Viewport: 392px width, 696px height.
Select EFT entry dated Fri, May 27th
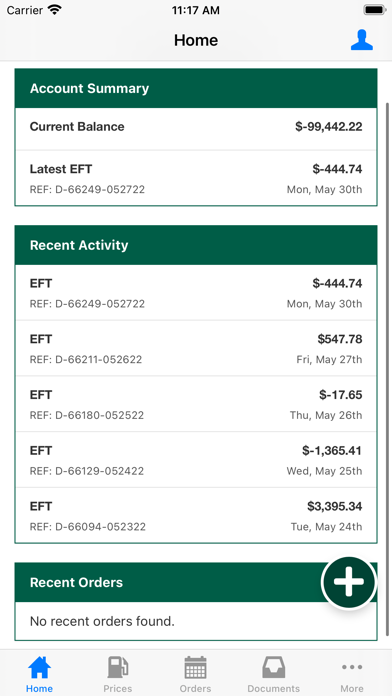point(196,348)
